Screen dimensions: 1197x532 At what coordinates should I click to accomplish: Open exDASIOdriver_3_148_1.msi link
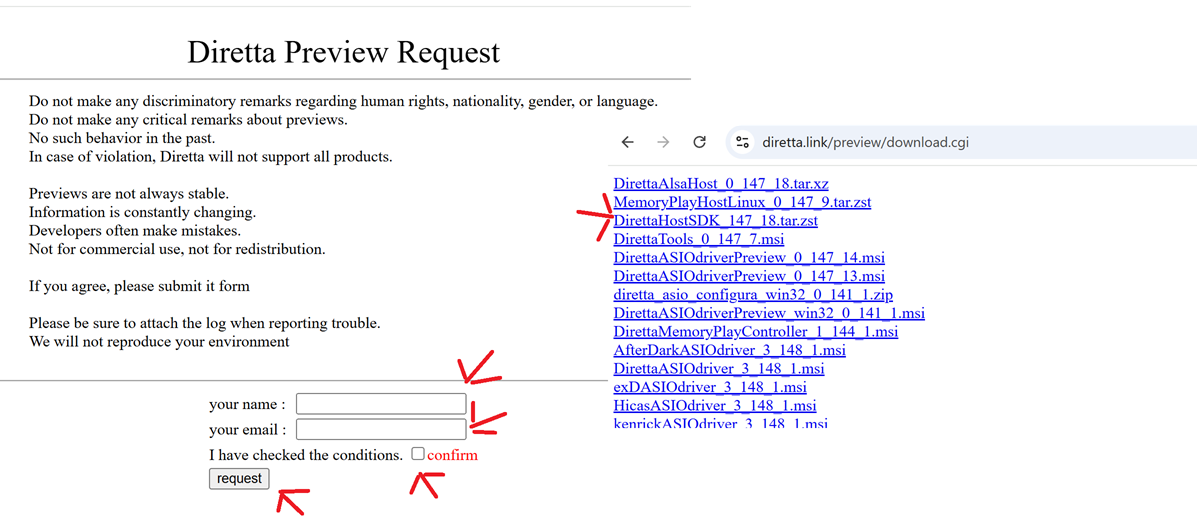(x=709, y=387)
